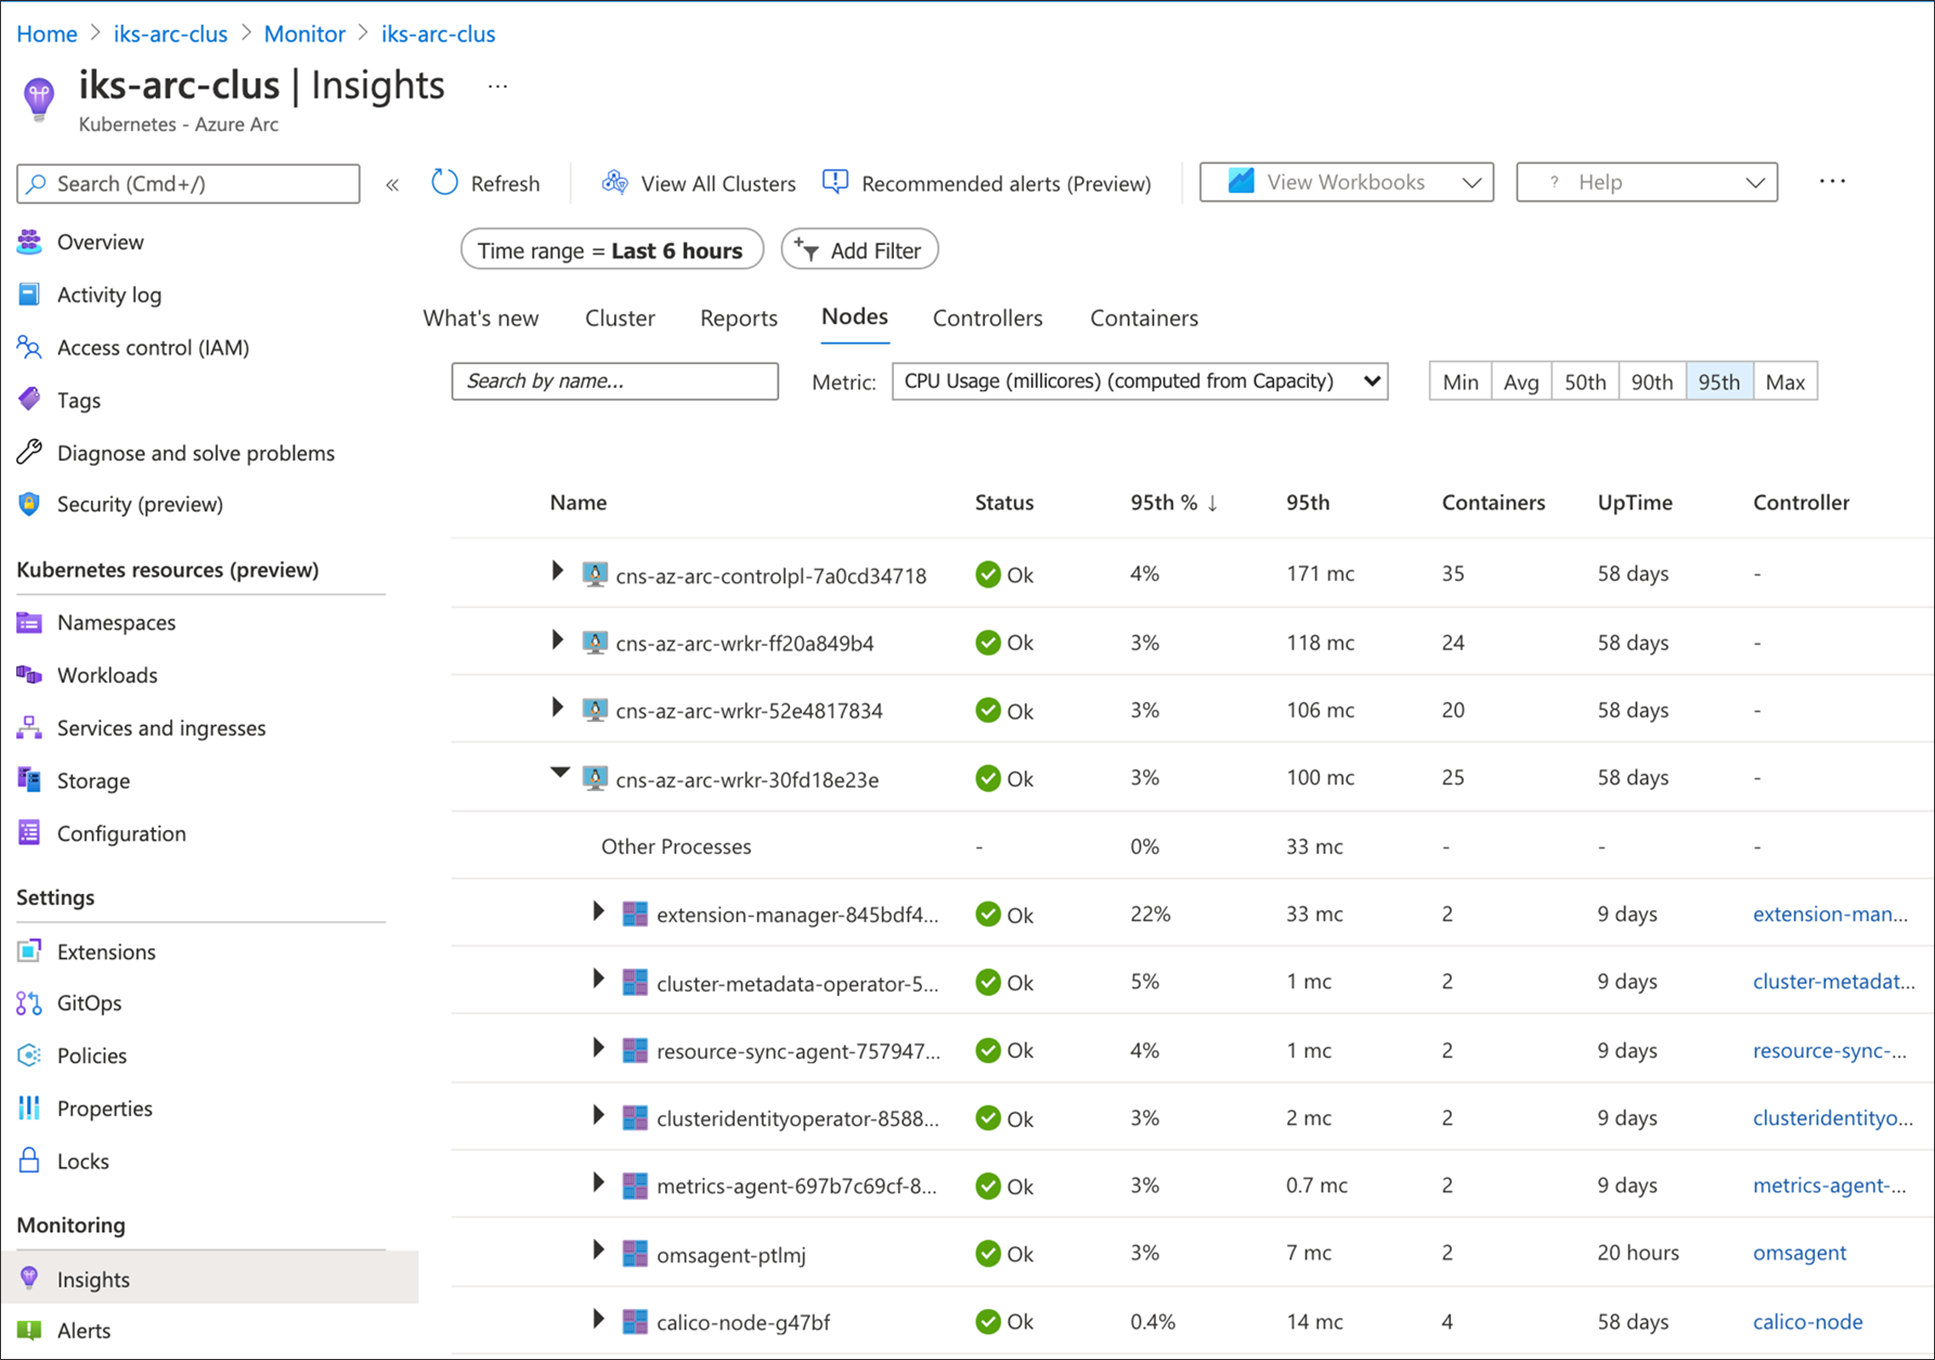1935x1360 pixels.
Task: Open Alerts under Monitoring
Action: tap(84, 1330)
